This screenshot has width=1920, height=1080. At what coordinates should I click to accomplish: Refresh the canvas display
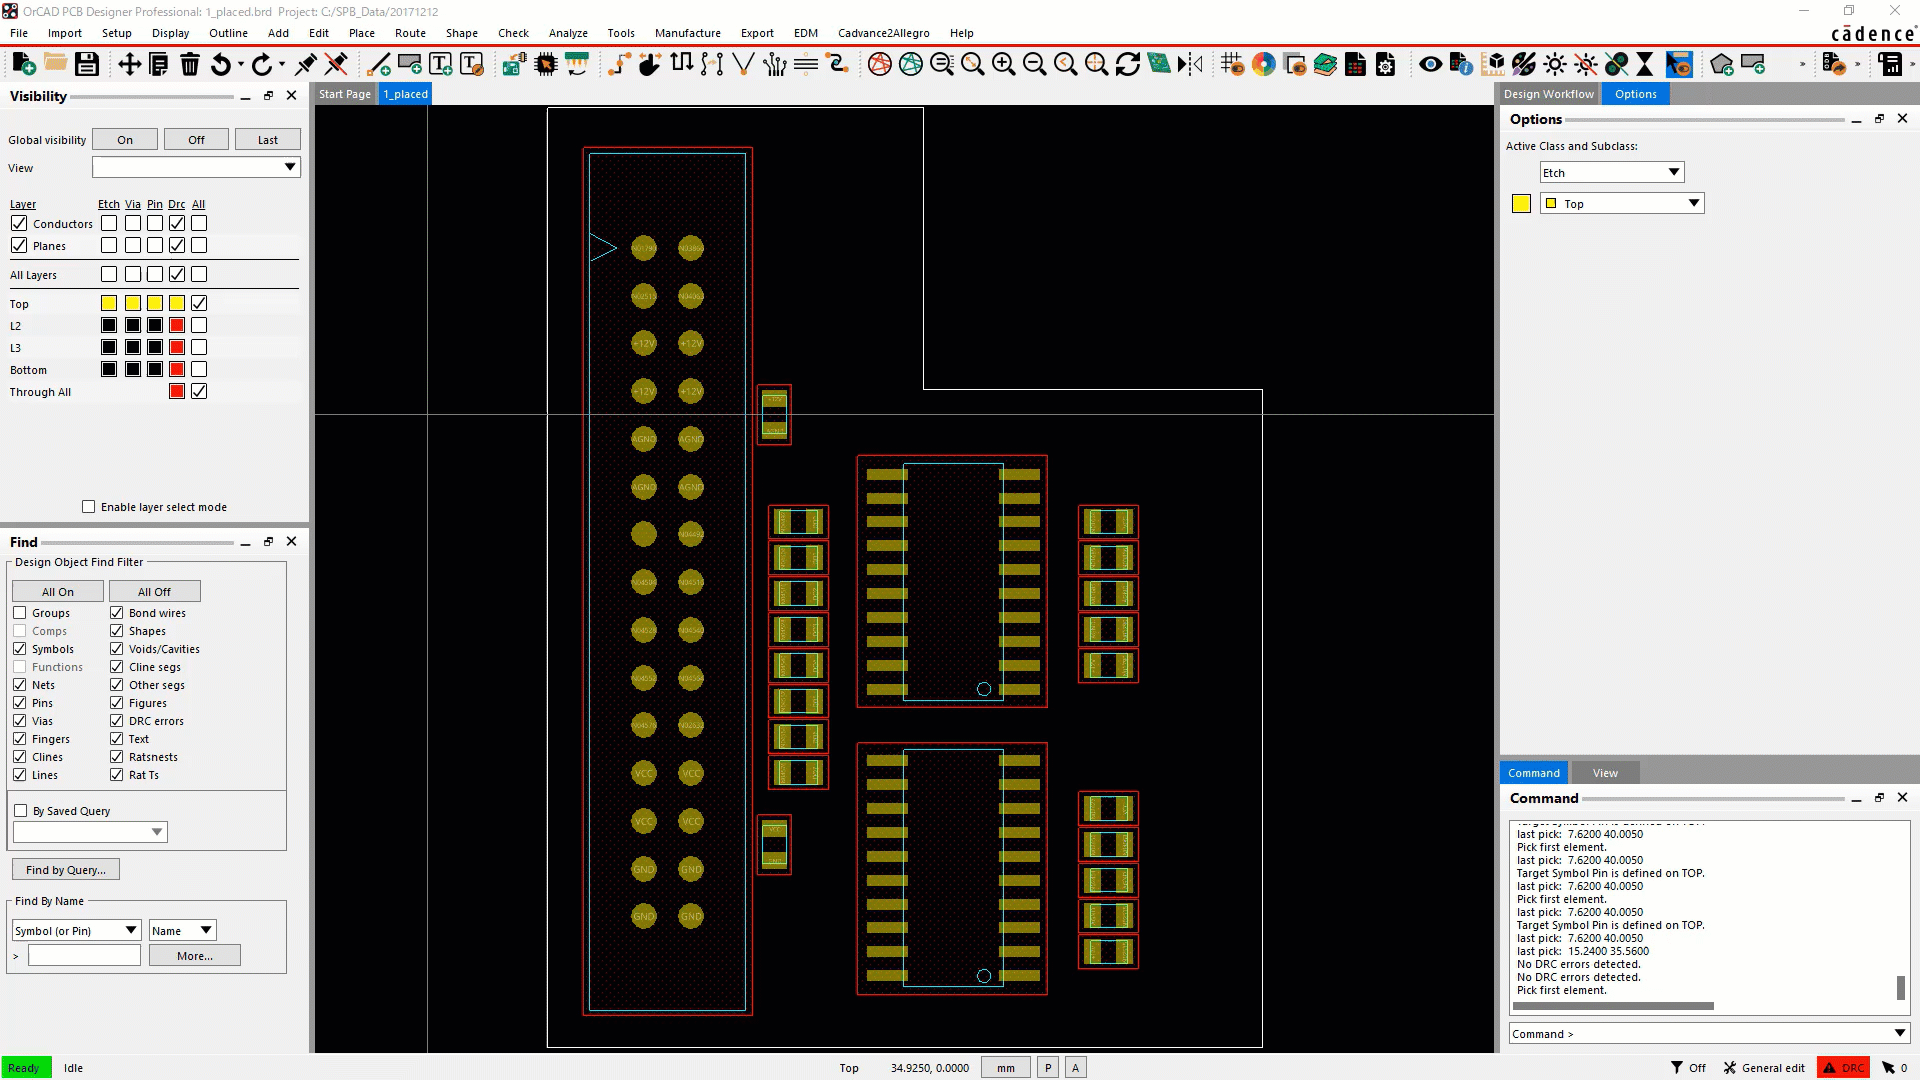point(1128,64)
